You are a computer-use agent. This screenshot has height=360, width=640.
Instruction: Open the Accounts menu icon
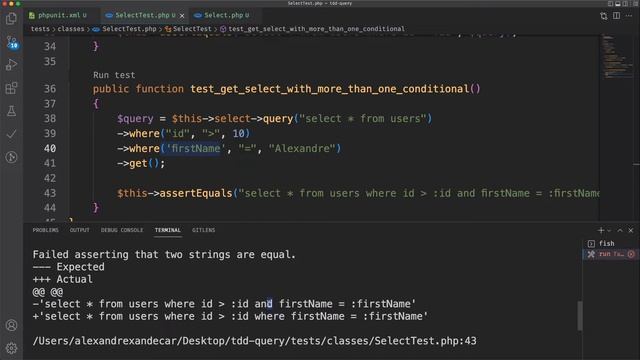(x=11, y=325)
